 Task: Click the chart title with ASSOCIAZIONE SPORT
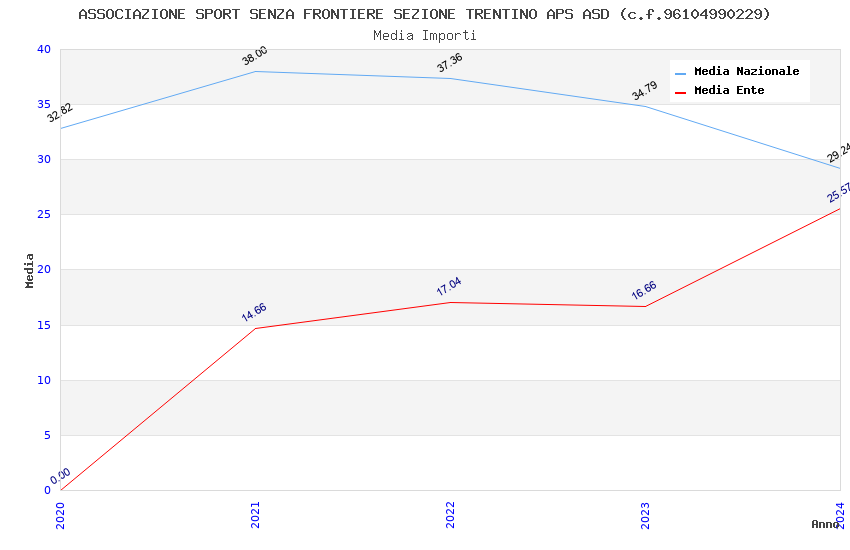tap(424, 14)
